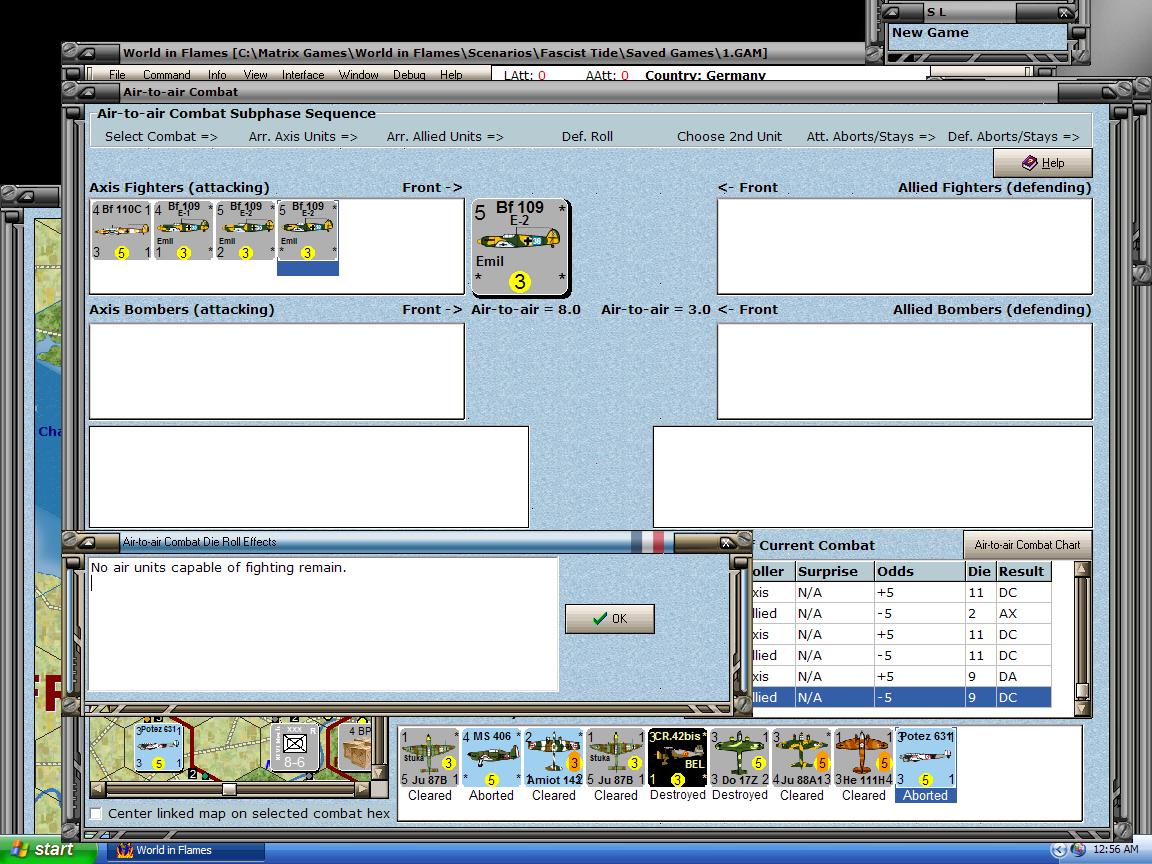
Task: Click the French flag icon in dialog title bar
Action: pyautogui.click(x=647, y=542)
